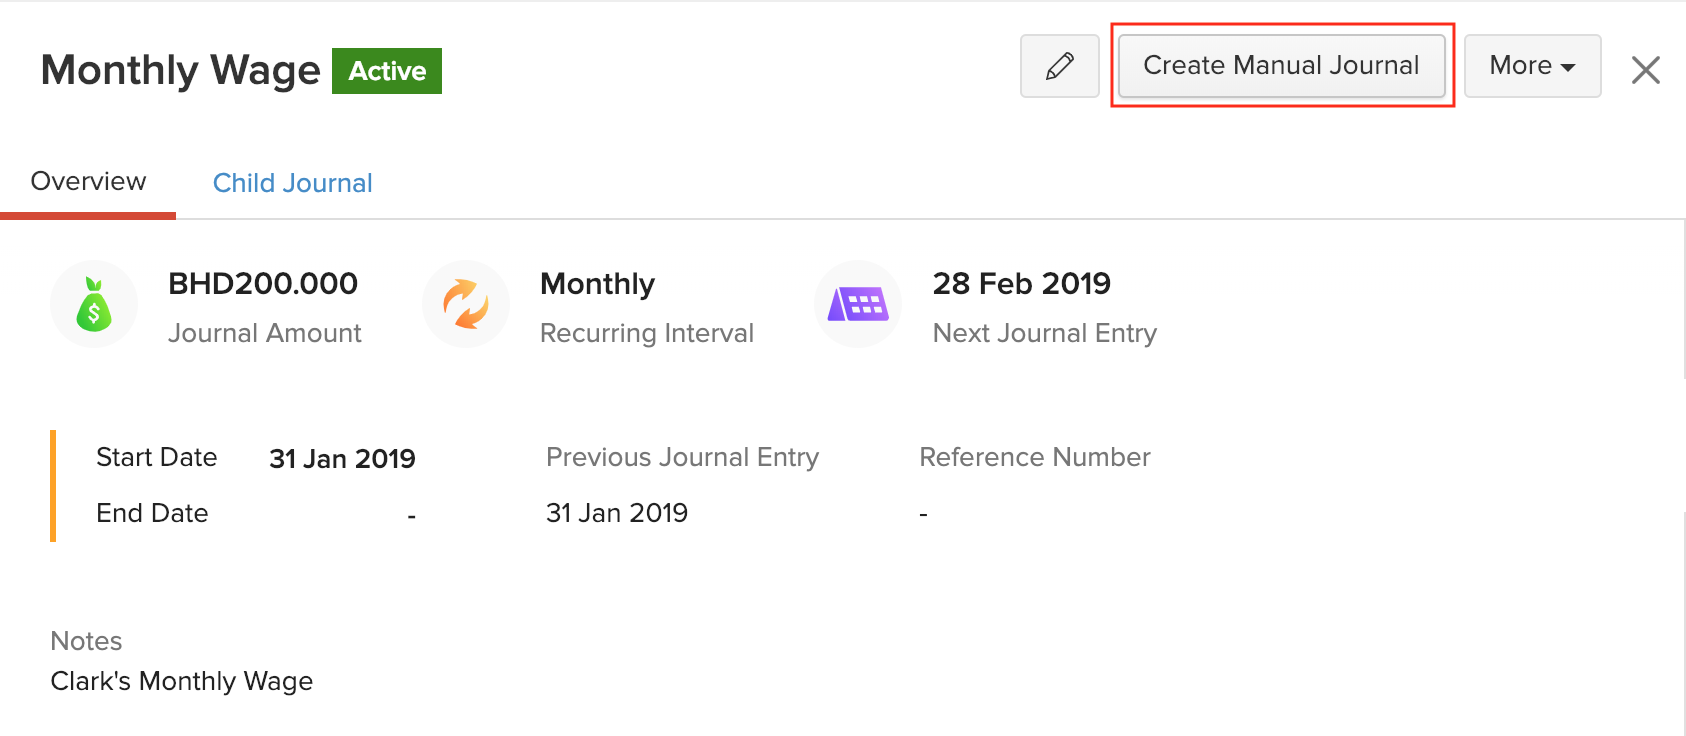Click the orange recurring interval icon
The height and width of the screenshot is (736, 1686).
coord(466,303)
